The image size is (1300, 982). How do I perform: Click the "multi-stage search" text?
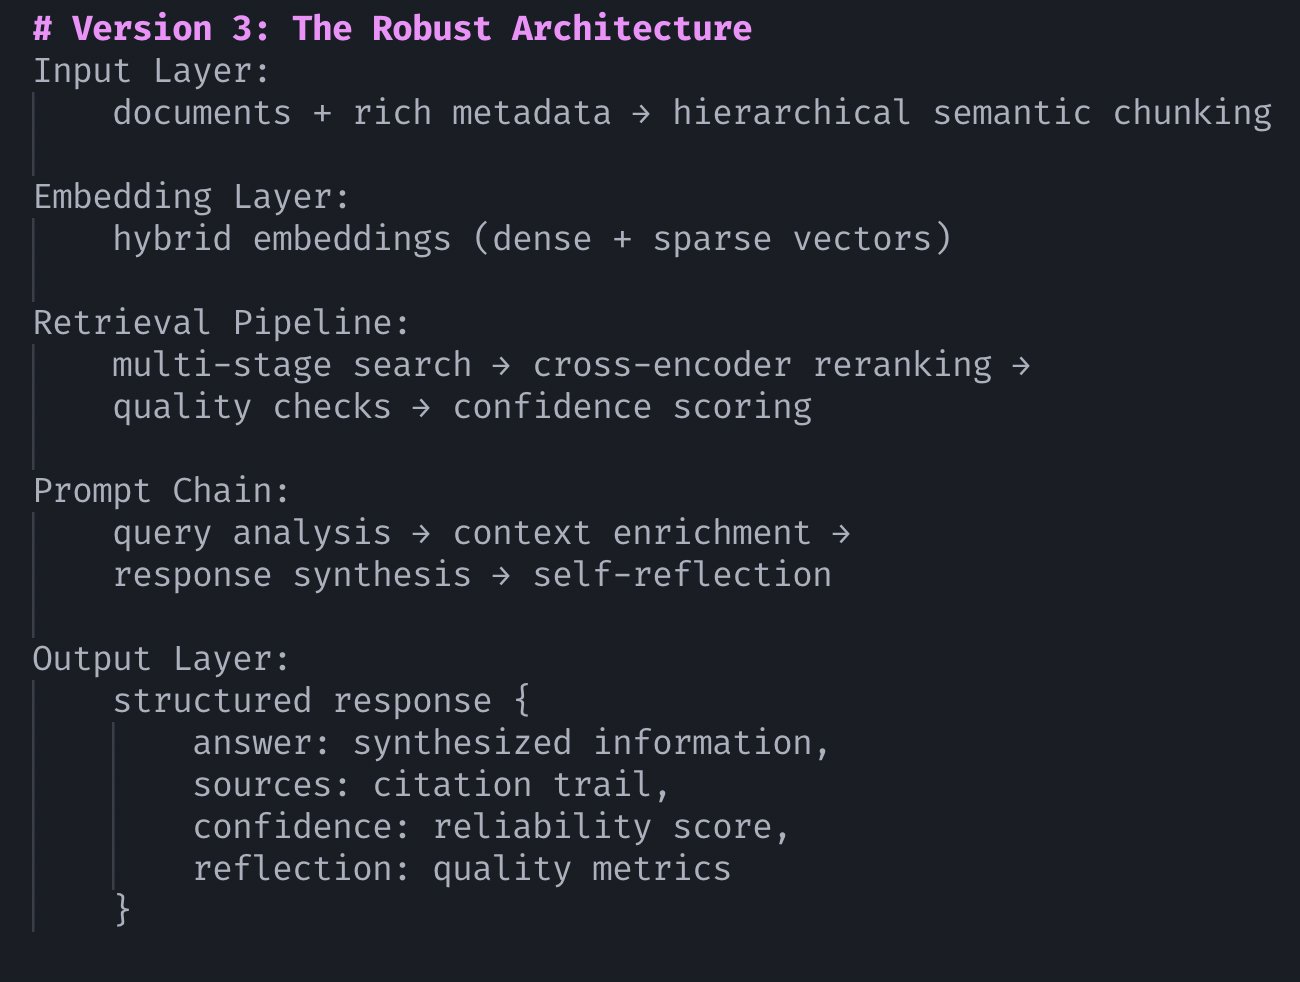(291, 365)
